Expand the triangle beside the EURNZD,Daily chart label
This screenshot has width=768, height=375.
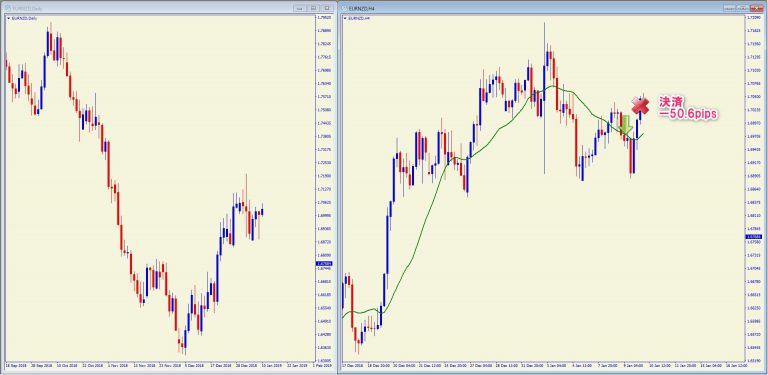click(8, 18)
